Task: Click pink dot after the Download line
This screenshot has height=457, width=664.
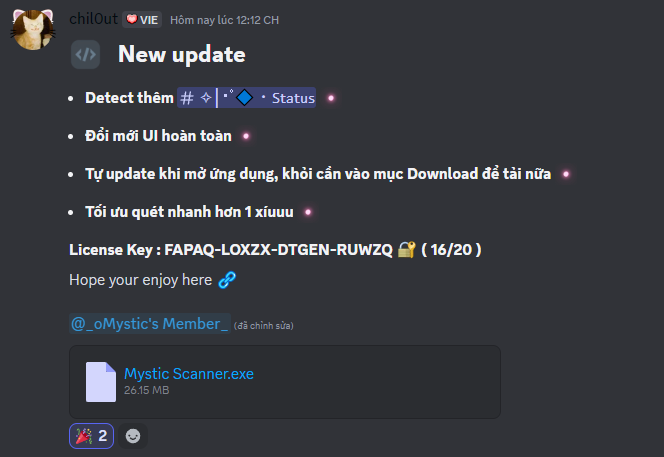Action: [x=566, y=174]
